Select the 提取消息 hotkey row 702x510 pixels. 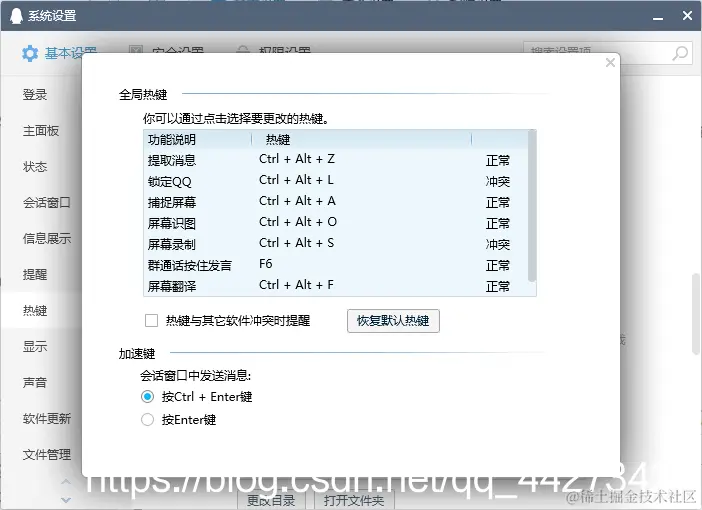pos(336,160)
